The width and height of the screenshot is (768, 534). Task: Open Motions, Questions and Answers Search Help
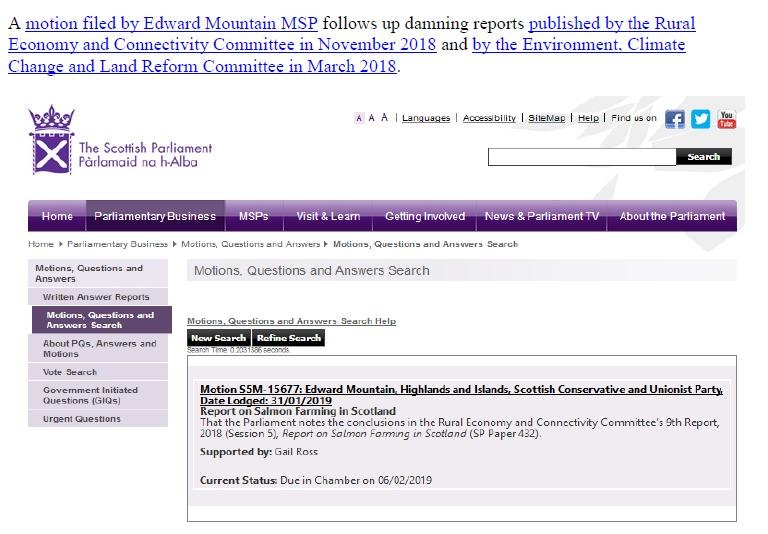[x=291, y=321]
